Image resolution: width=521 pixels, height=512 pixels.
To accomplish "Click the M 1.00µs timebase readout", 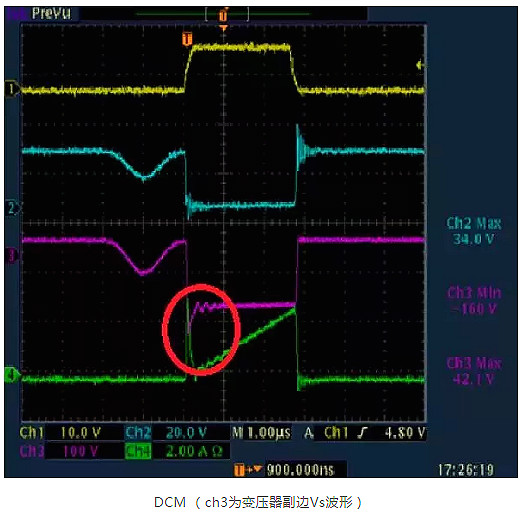I will 261,433.
